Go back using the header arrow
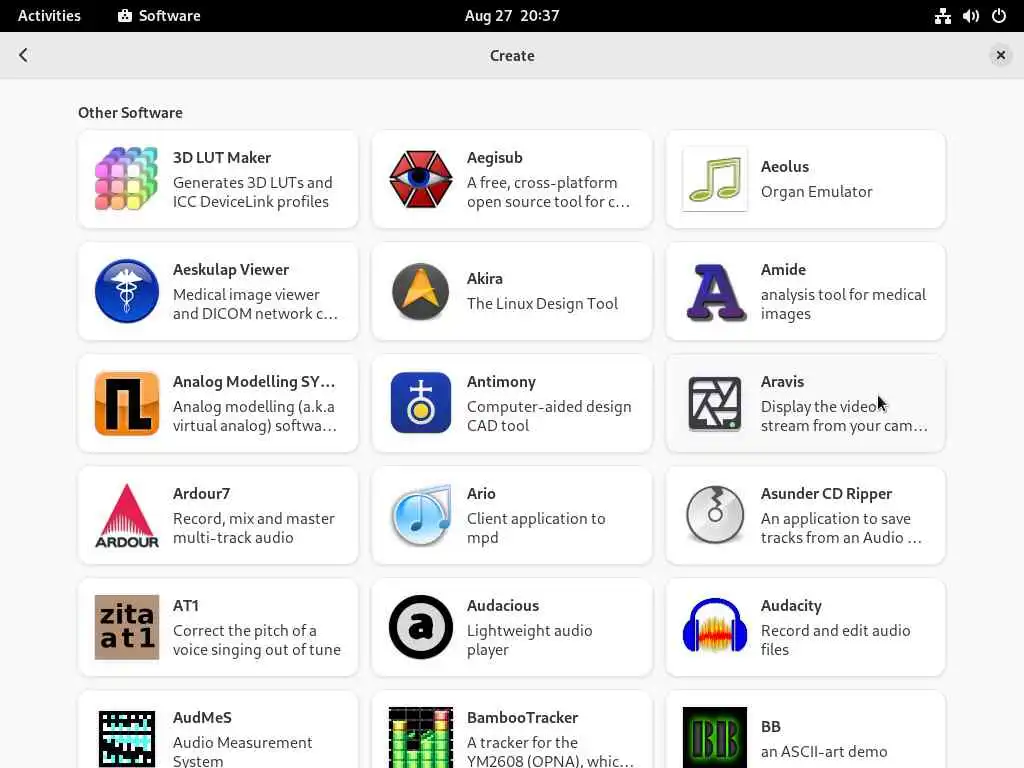 [24, 56]
